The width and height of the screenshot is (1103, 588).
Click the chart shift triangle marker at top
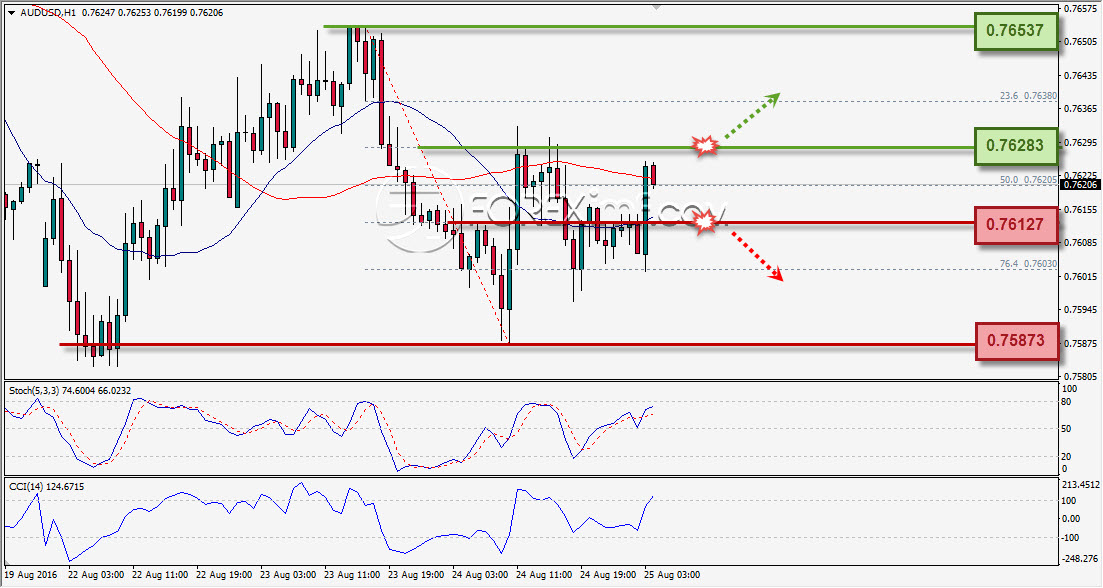(656, 7)
